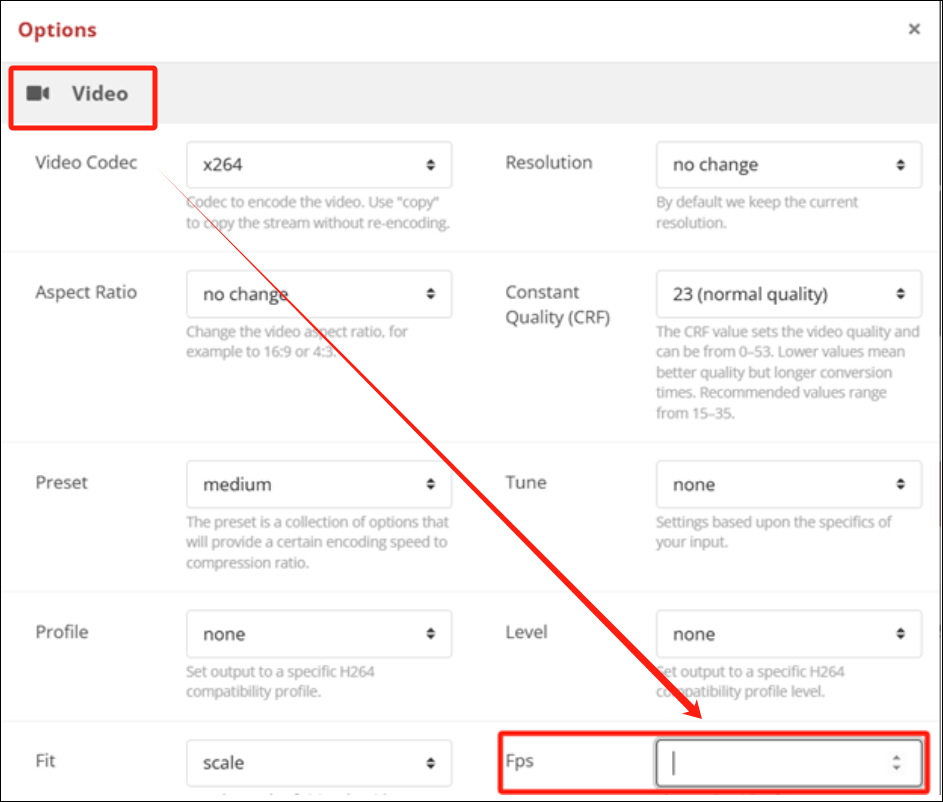Click the Preset label
The height and width of the screenshot is (802, 943).
(61, 483)
